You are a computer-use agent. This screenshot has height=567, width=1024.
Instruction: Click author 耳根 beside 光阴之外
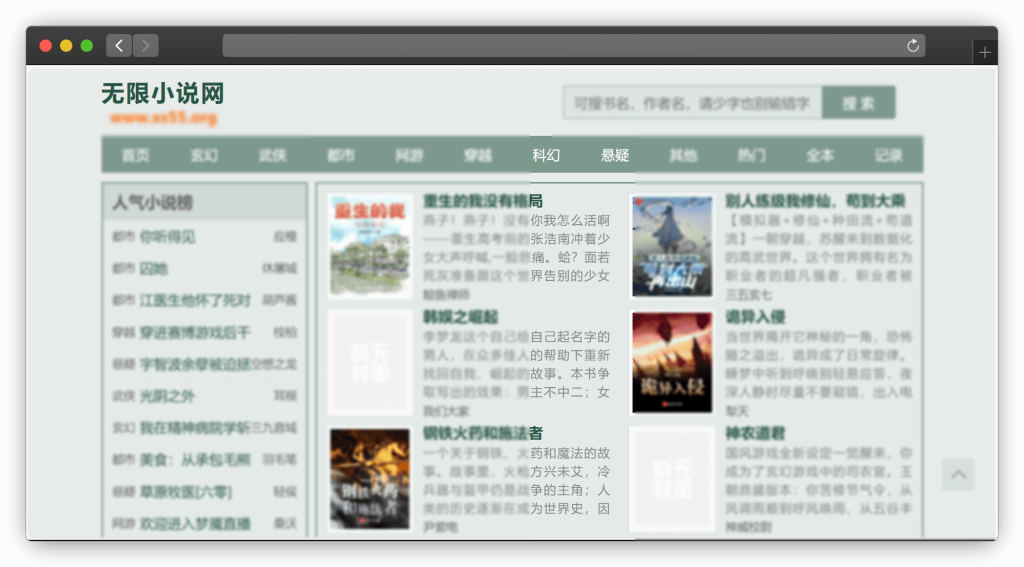point(285,396)
